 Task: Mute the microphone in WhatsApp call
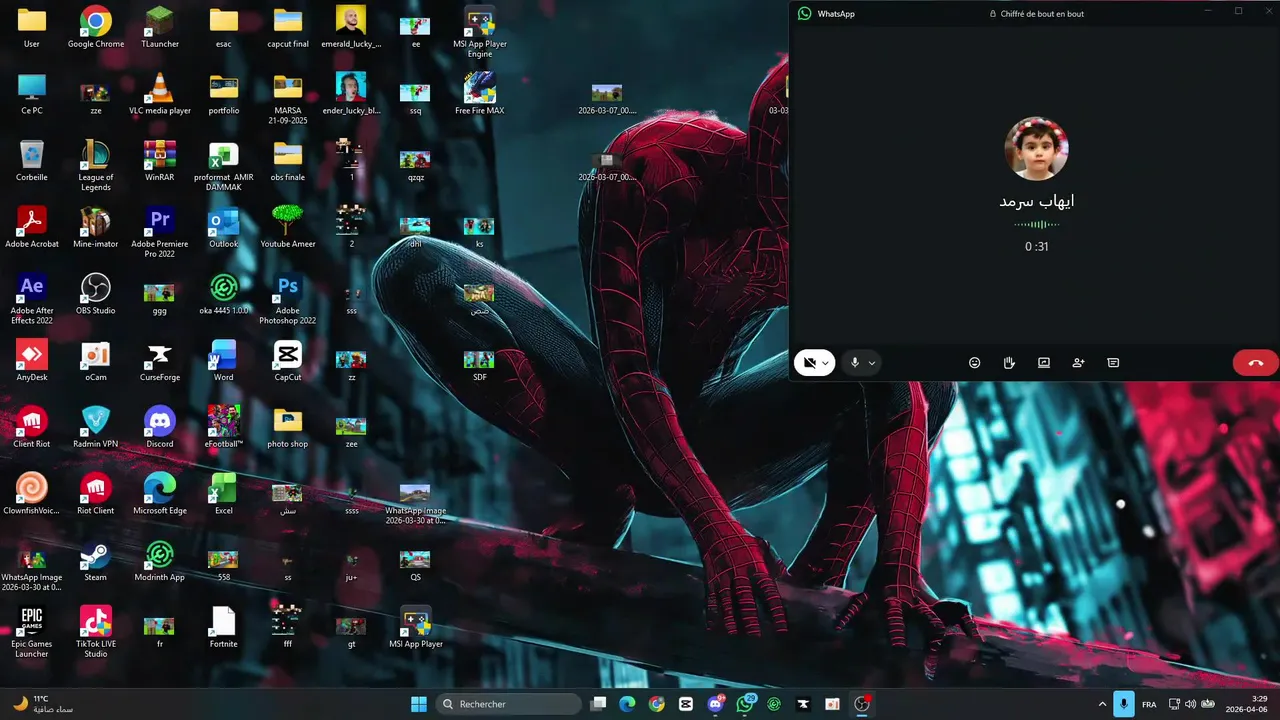[x=854, y=363]
